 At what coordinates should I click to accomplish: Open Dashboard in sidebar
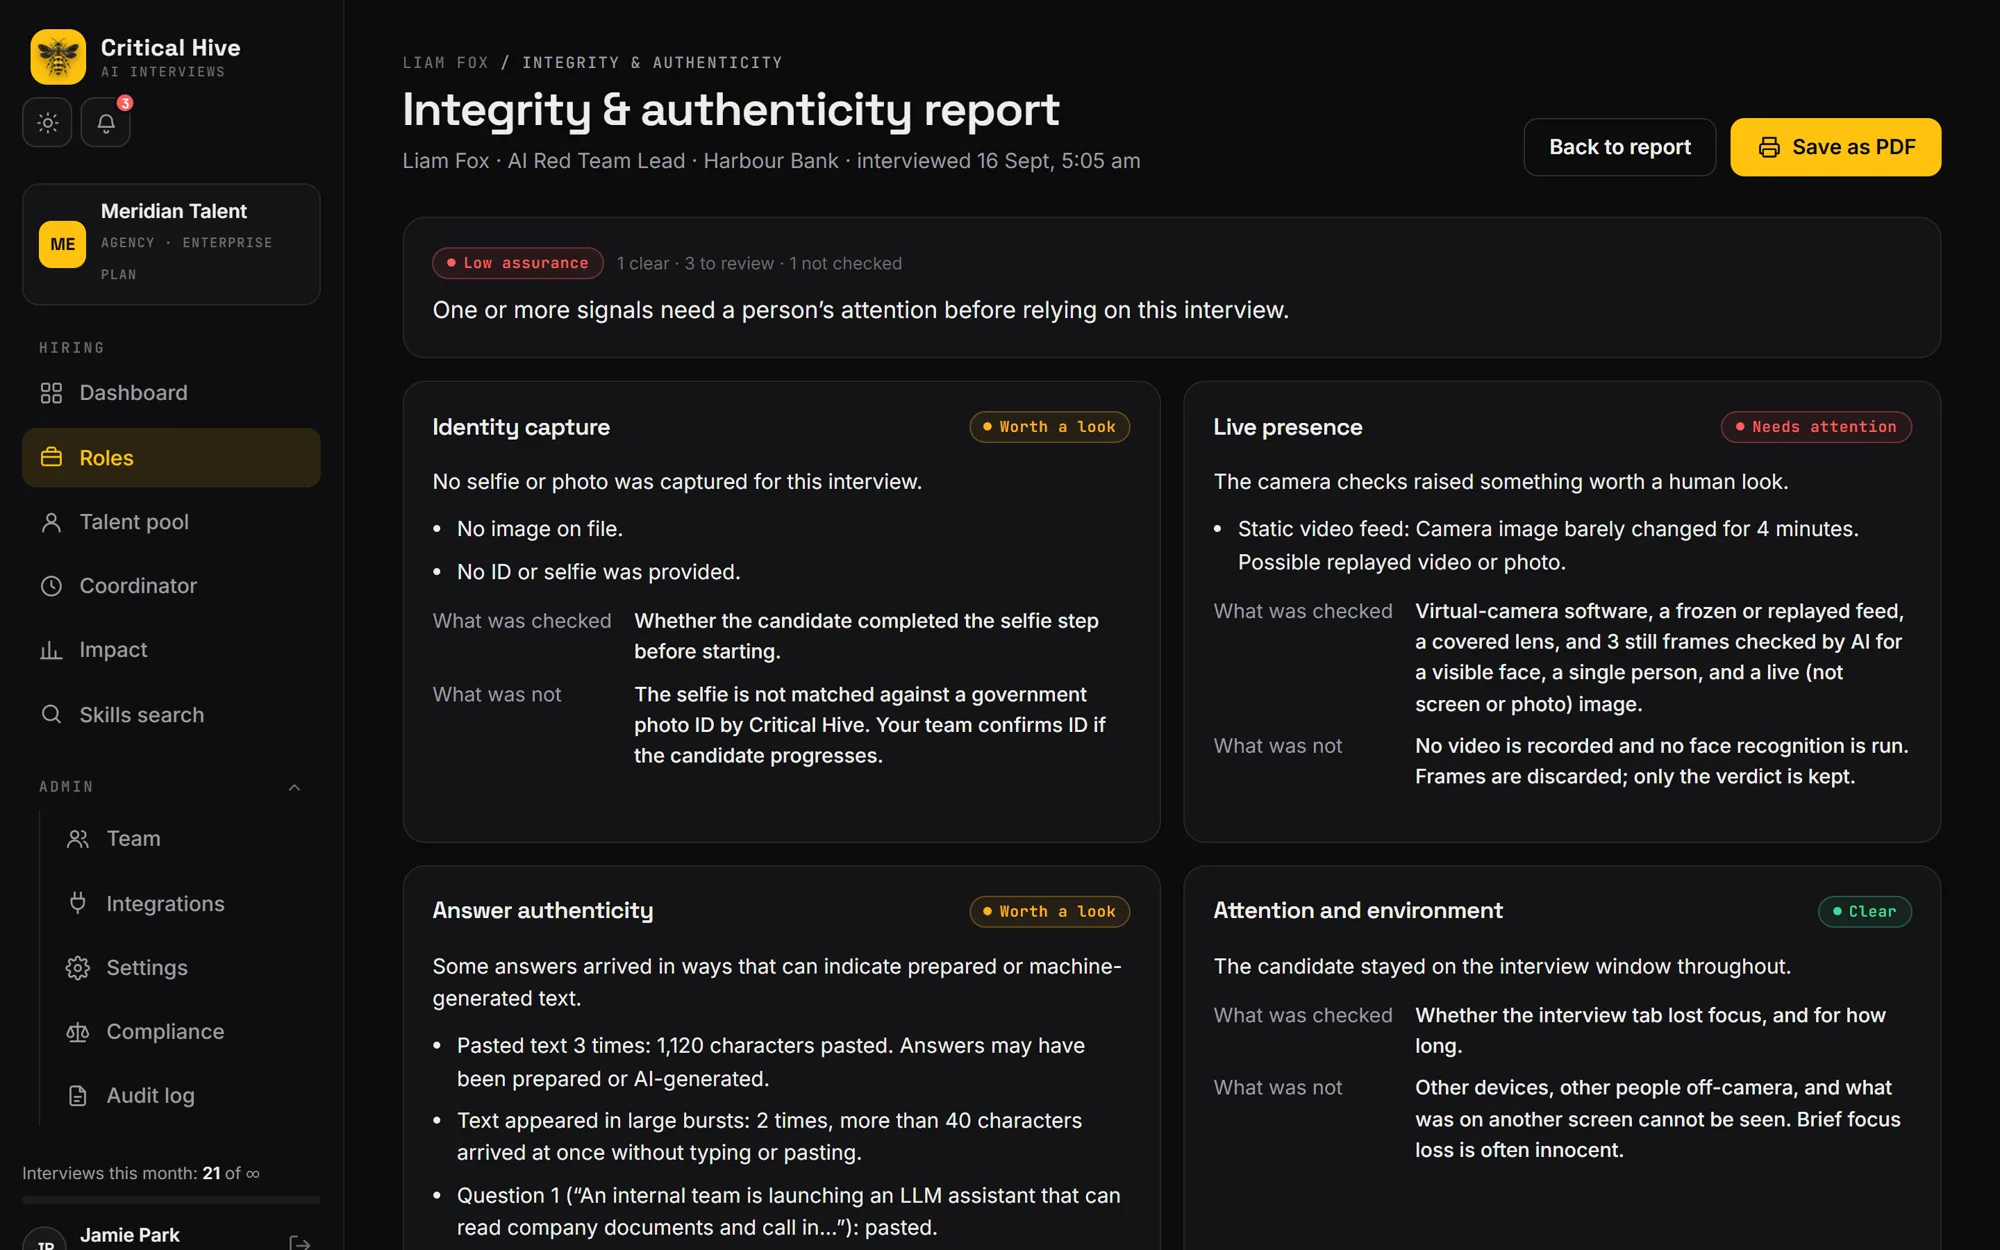coord(171,393)
